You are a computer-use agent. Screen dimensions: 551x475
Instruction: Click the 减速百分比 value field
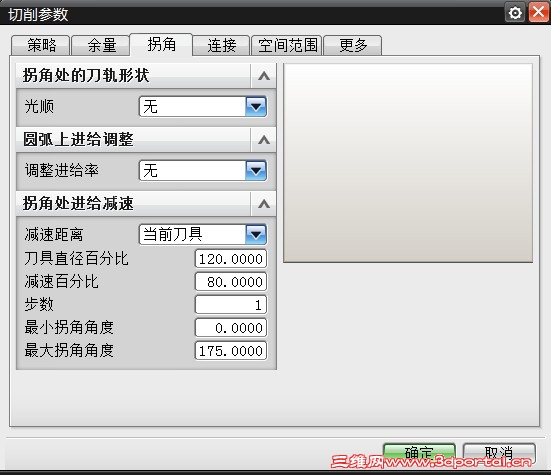(x=231, y=282)
